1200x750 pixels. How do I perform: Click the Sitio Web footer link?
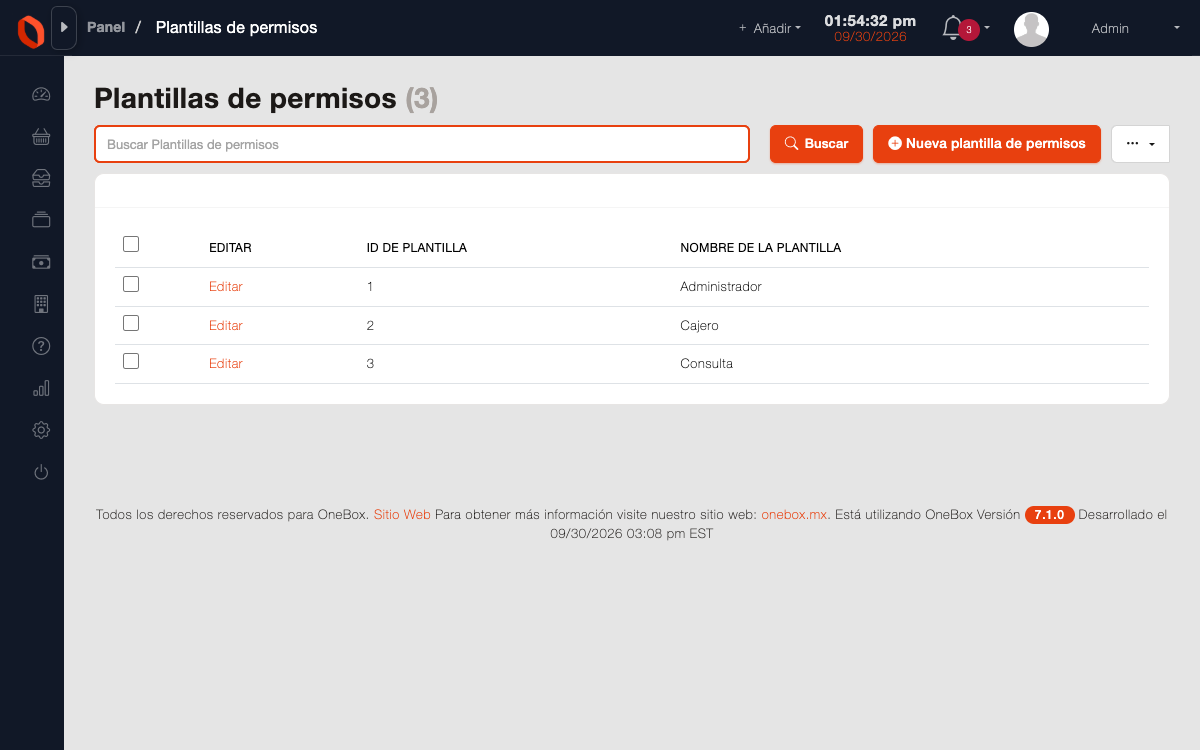coord(402,515)
